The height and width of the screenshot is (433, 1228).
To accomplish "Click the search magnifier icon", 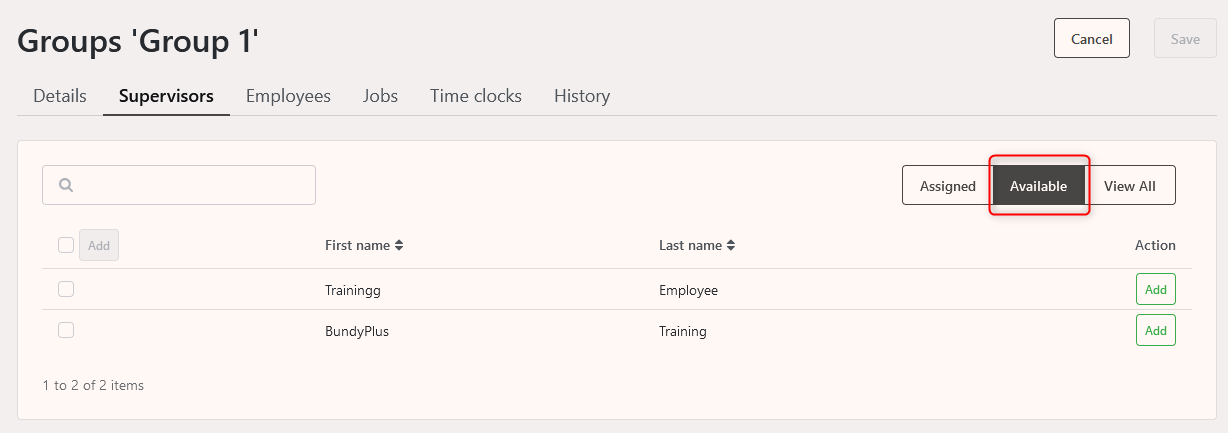I will tap(66, 185).
